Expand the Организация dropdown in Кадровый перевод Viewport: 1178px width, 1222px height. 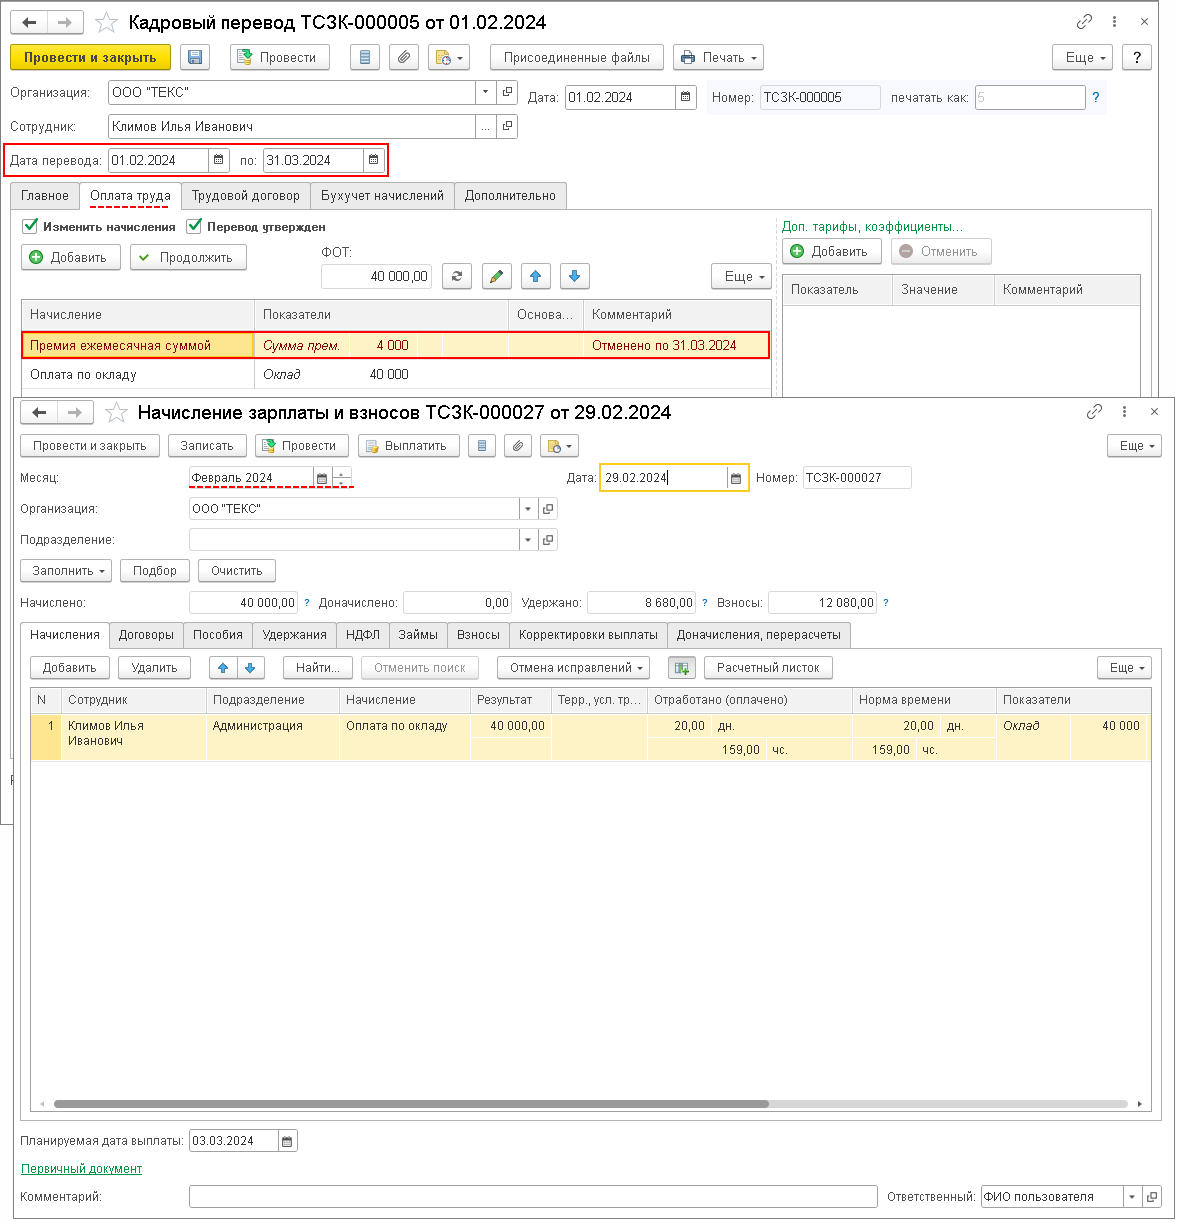486,92
